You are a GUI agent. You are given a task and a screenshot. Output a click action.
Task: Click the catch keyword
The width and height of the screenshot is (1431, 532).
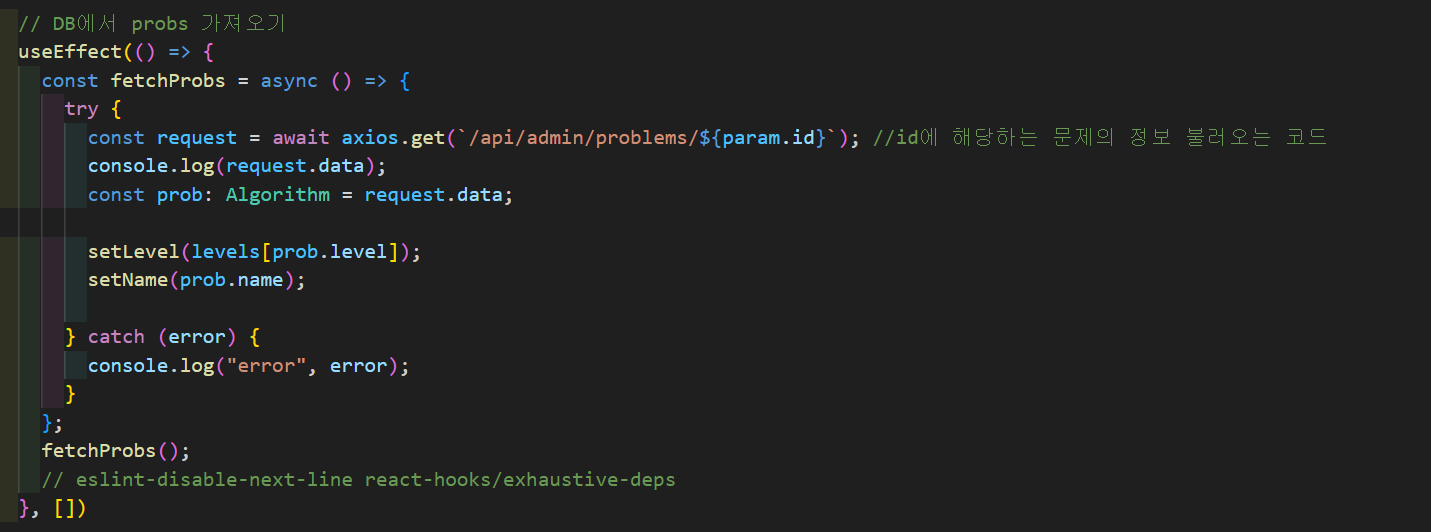click(x=116, y=337)
